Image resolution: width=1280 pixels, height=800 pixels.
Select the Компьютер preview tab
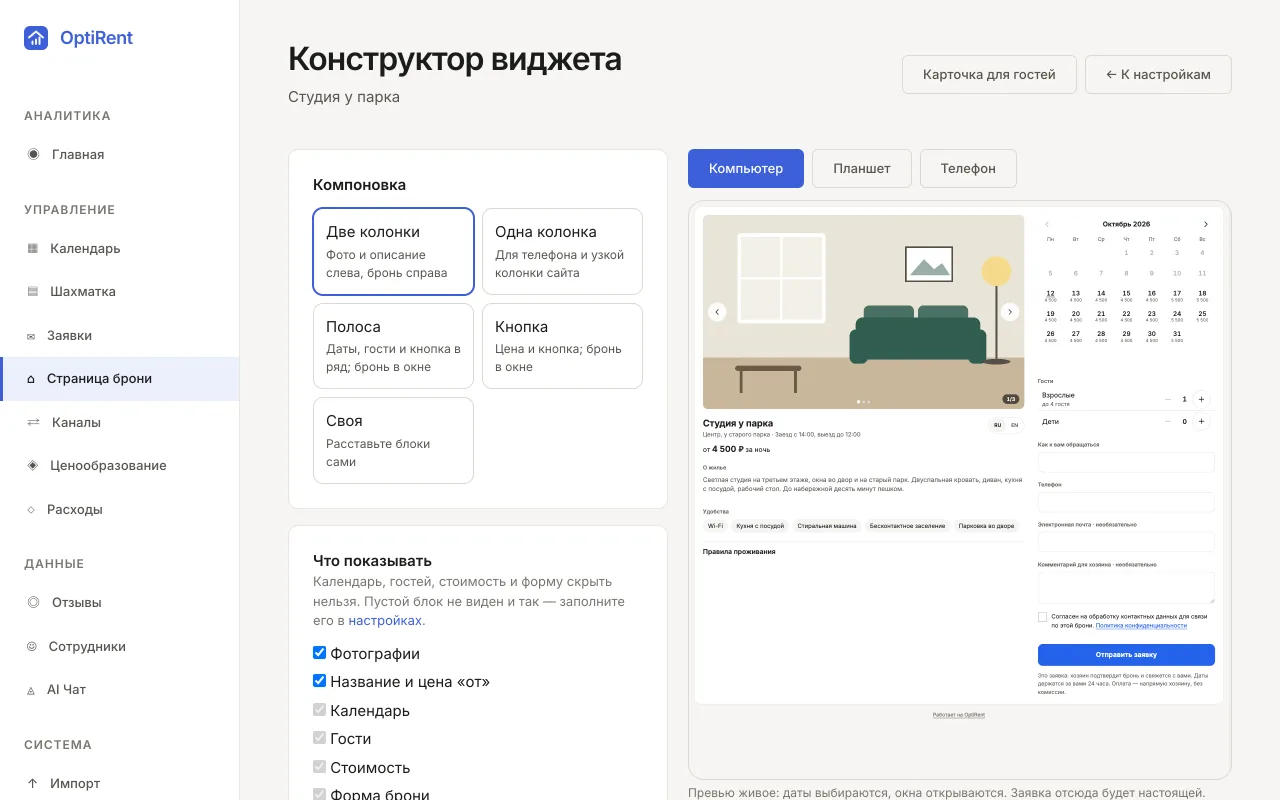(746, 168)
